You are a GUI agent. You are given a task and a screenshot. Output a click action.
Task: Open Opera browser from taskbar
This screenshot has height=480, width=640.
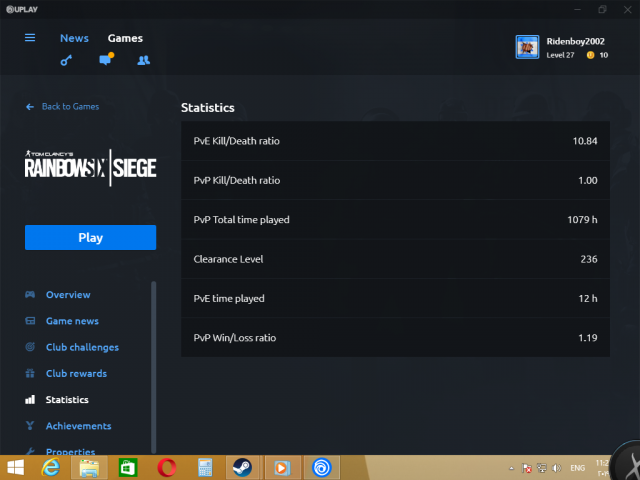(167, 468)
